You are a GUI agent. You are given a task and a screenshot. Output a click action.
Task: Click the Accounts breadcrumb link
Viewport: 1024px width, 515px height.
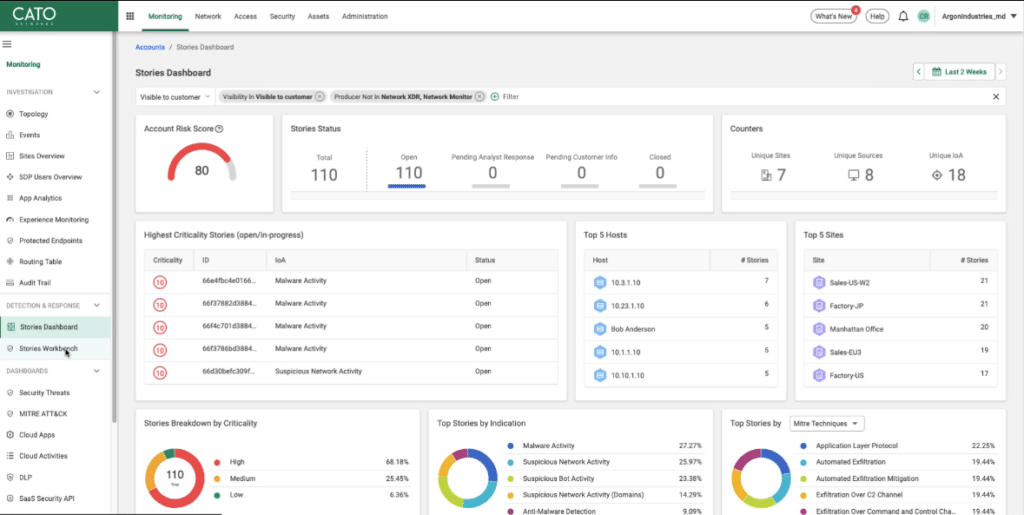pyautogui.click(x=150, y=47)
